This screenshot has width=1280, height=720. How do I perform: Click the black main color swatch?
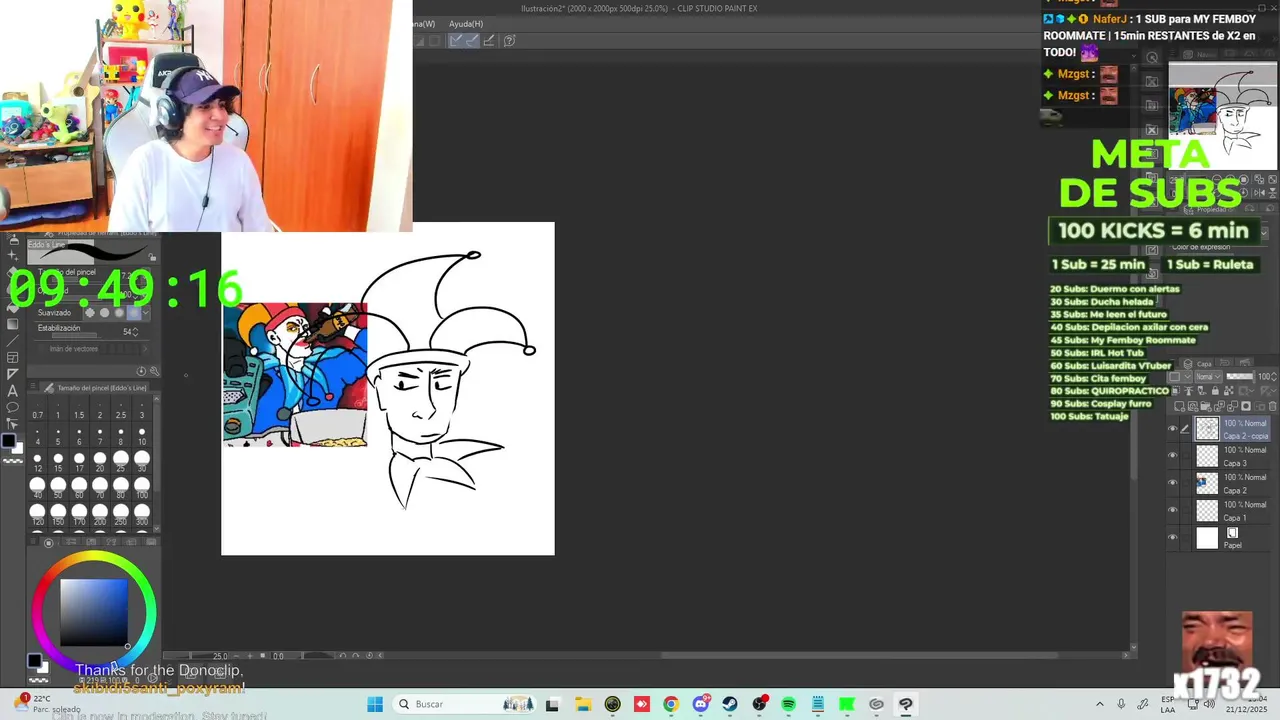8,440
